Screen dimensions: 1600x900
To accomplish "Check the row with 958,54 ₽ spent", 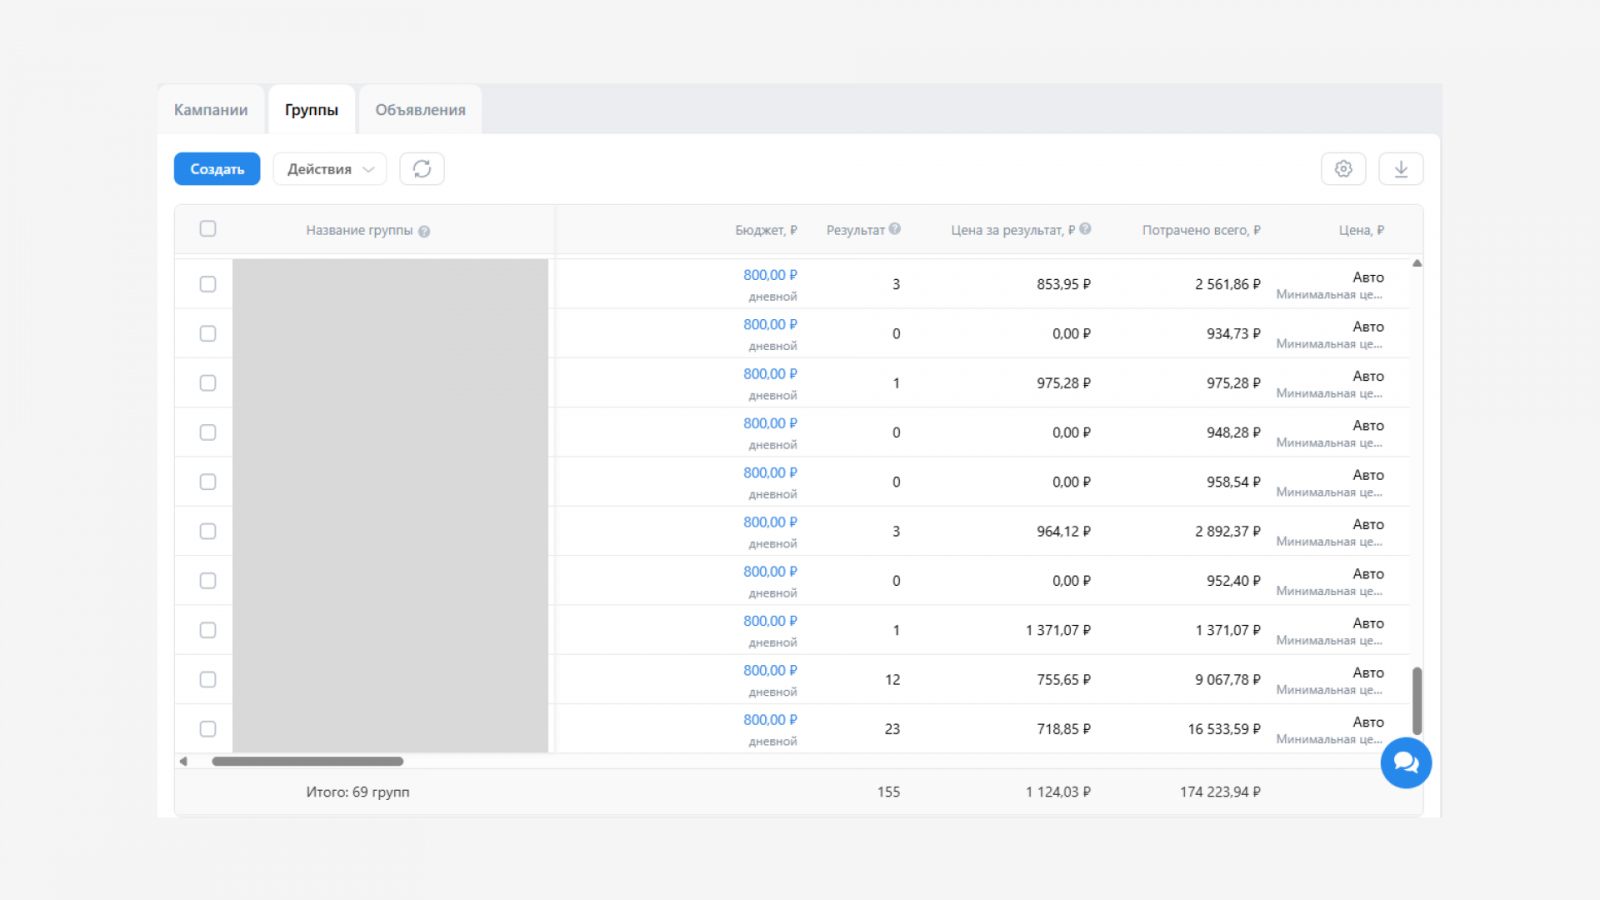I will [x=208, y=482].
